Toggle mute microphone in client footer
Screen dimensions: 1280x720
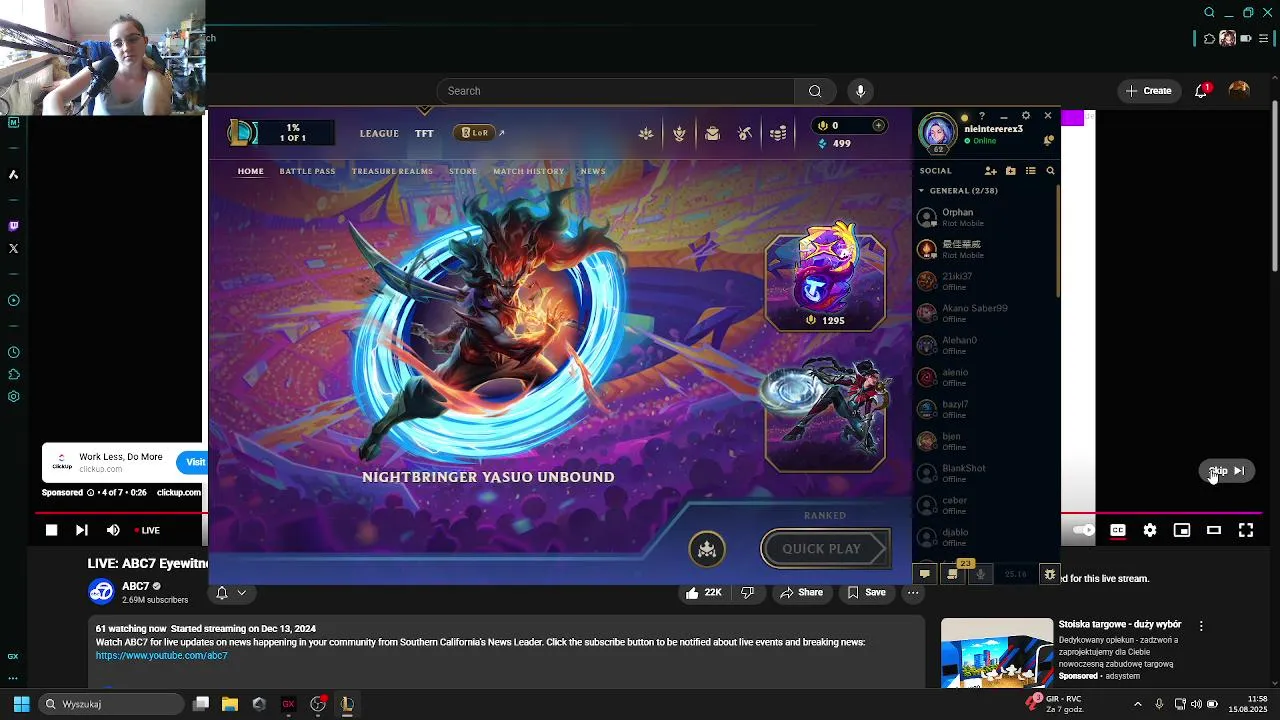pyautogui.click(x=980, y=574)
